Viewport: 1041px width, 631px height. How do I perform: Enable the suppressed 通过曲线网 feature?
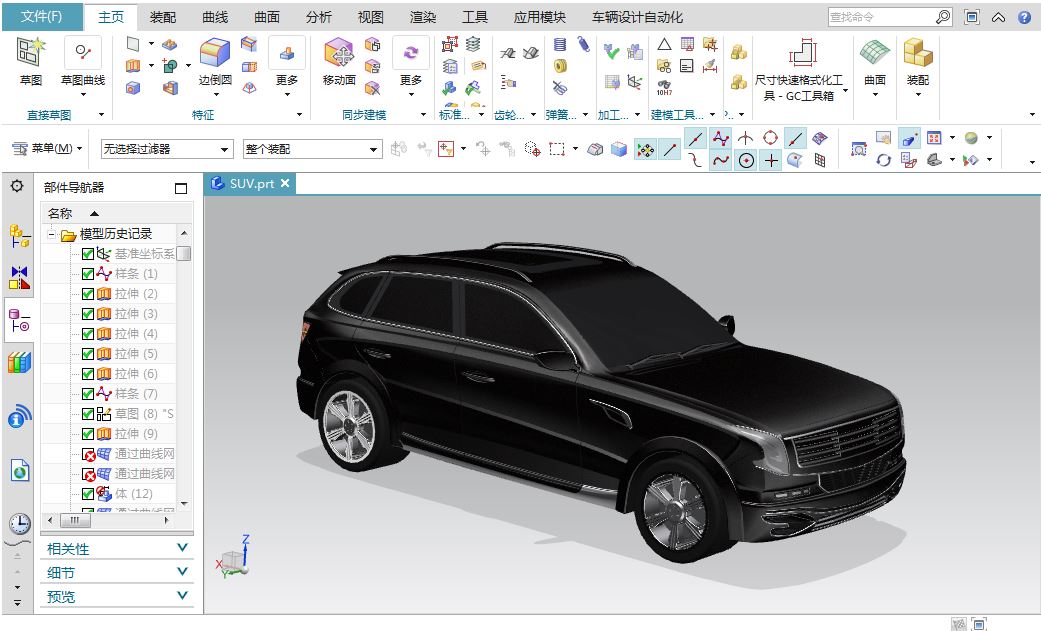[x=89, y=453]
